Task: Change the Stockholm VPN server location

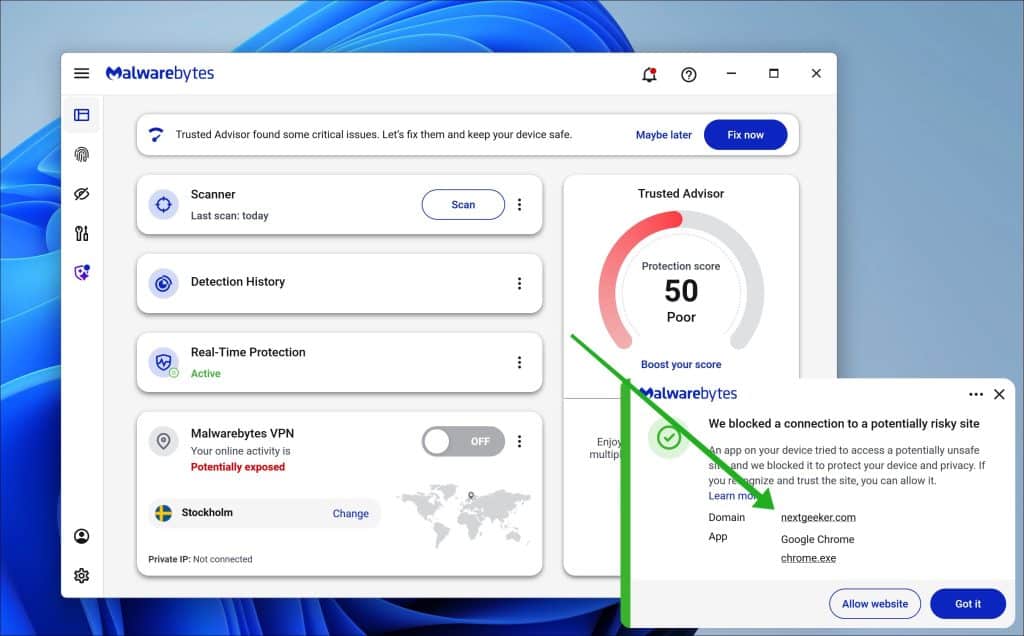Action: pos(351,513)
